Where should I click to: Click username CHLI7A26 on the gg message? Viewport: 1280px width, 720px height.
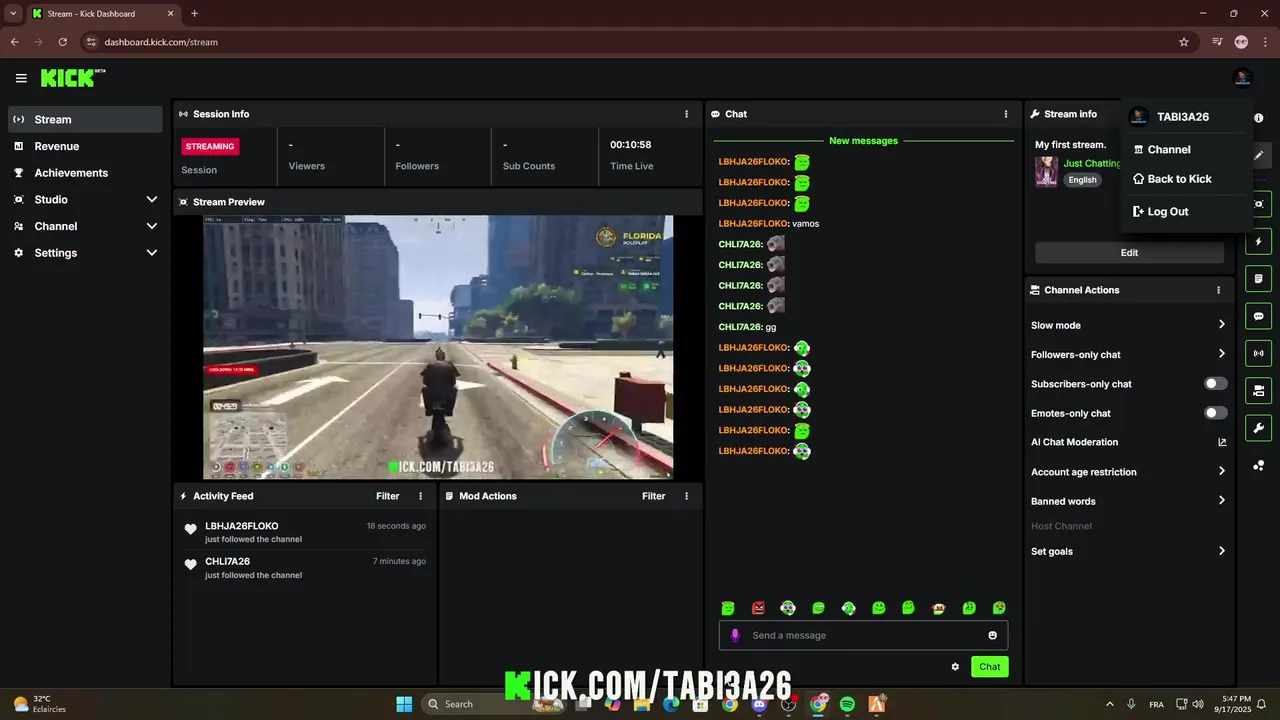pyautogui.click(x=740, y=327)
